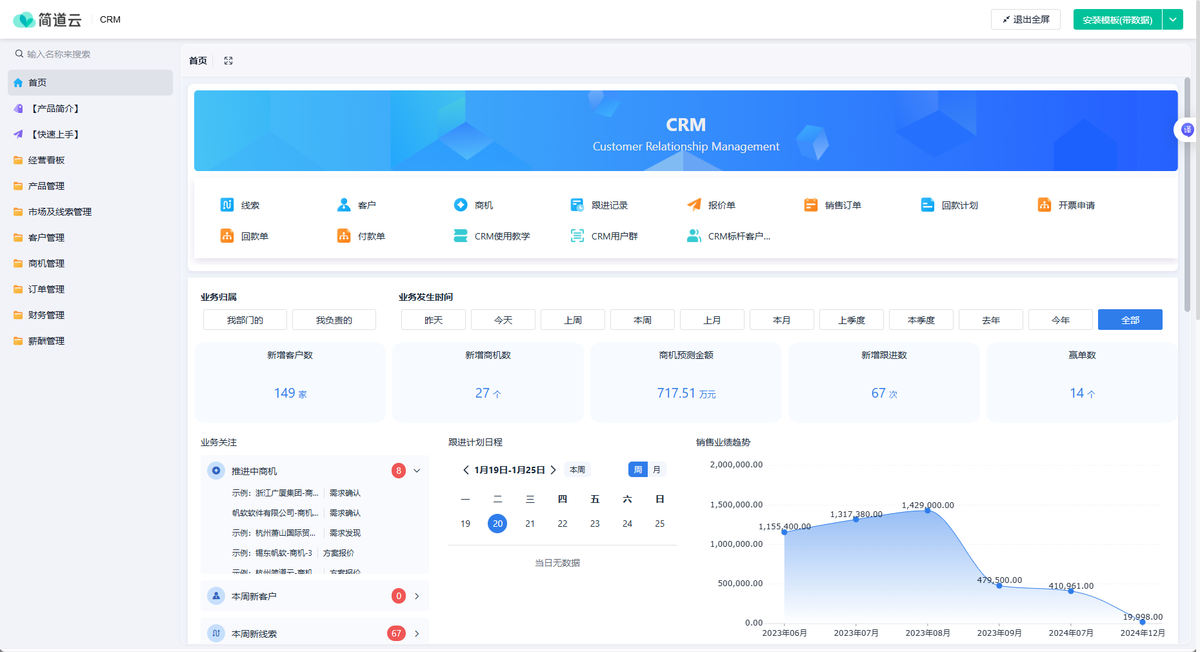Screen dimensions: 1200x652
Task: Select 我部门的 ownership filter
Action: pos(245,320)
